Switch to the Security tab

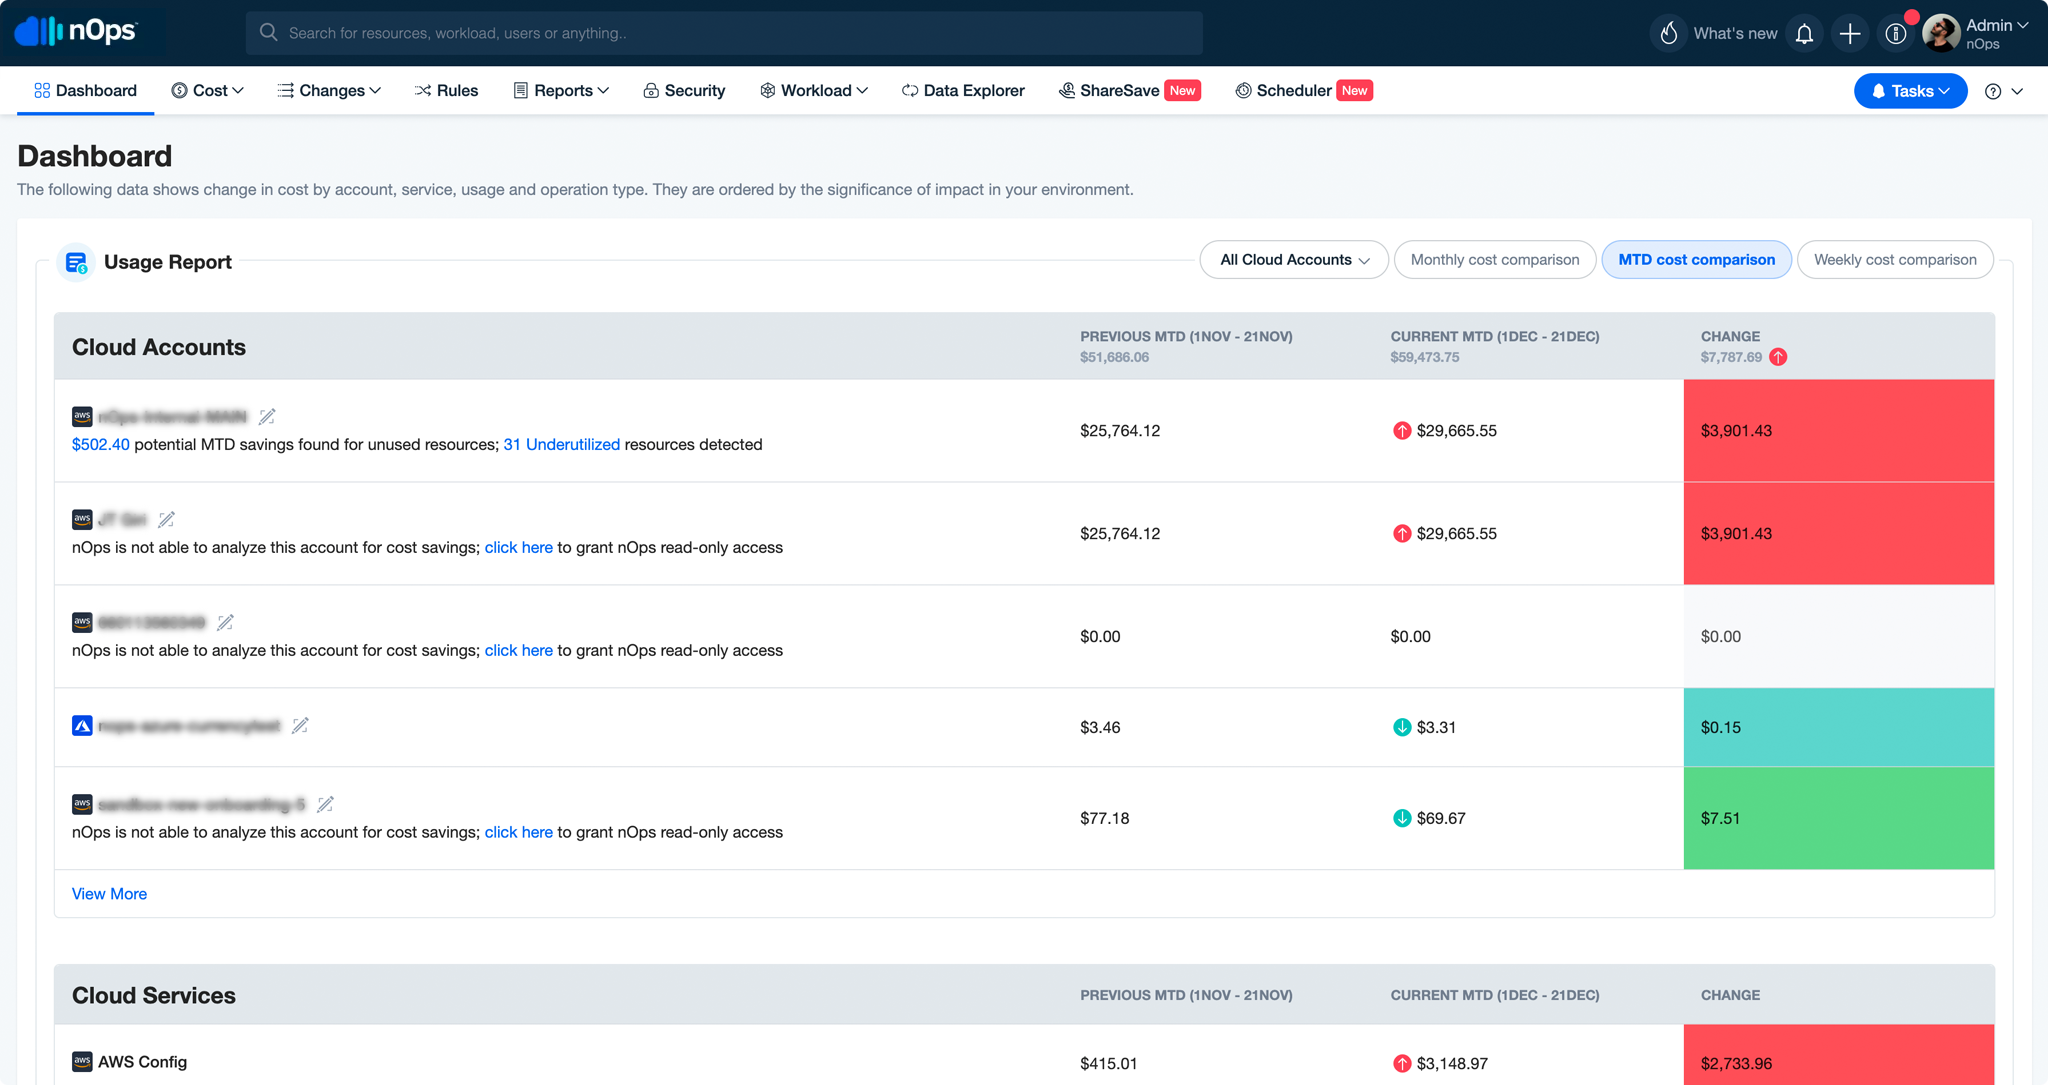point(684,90)
